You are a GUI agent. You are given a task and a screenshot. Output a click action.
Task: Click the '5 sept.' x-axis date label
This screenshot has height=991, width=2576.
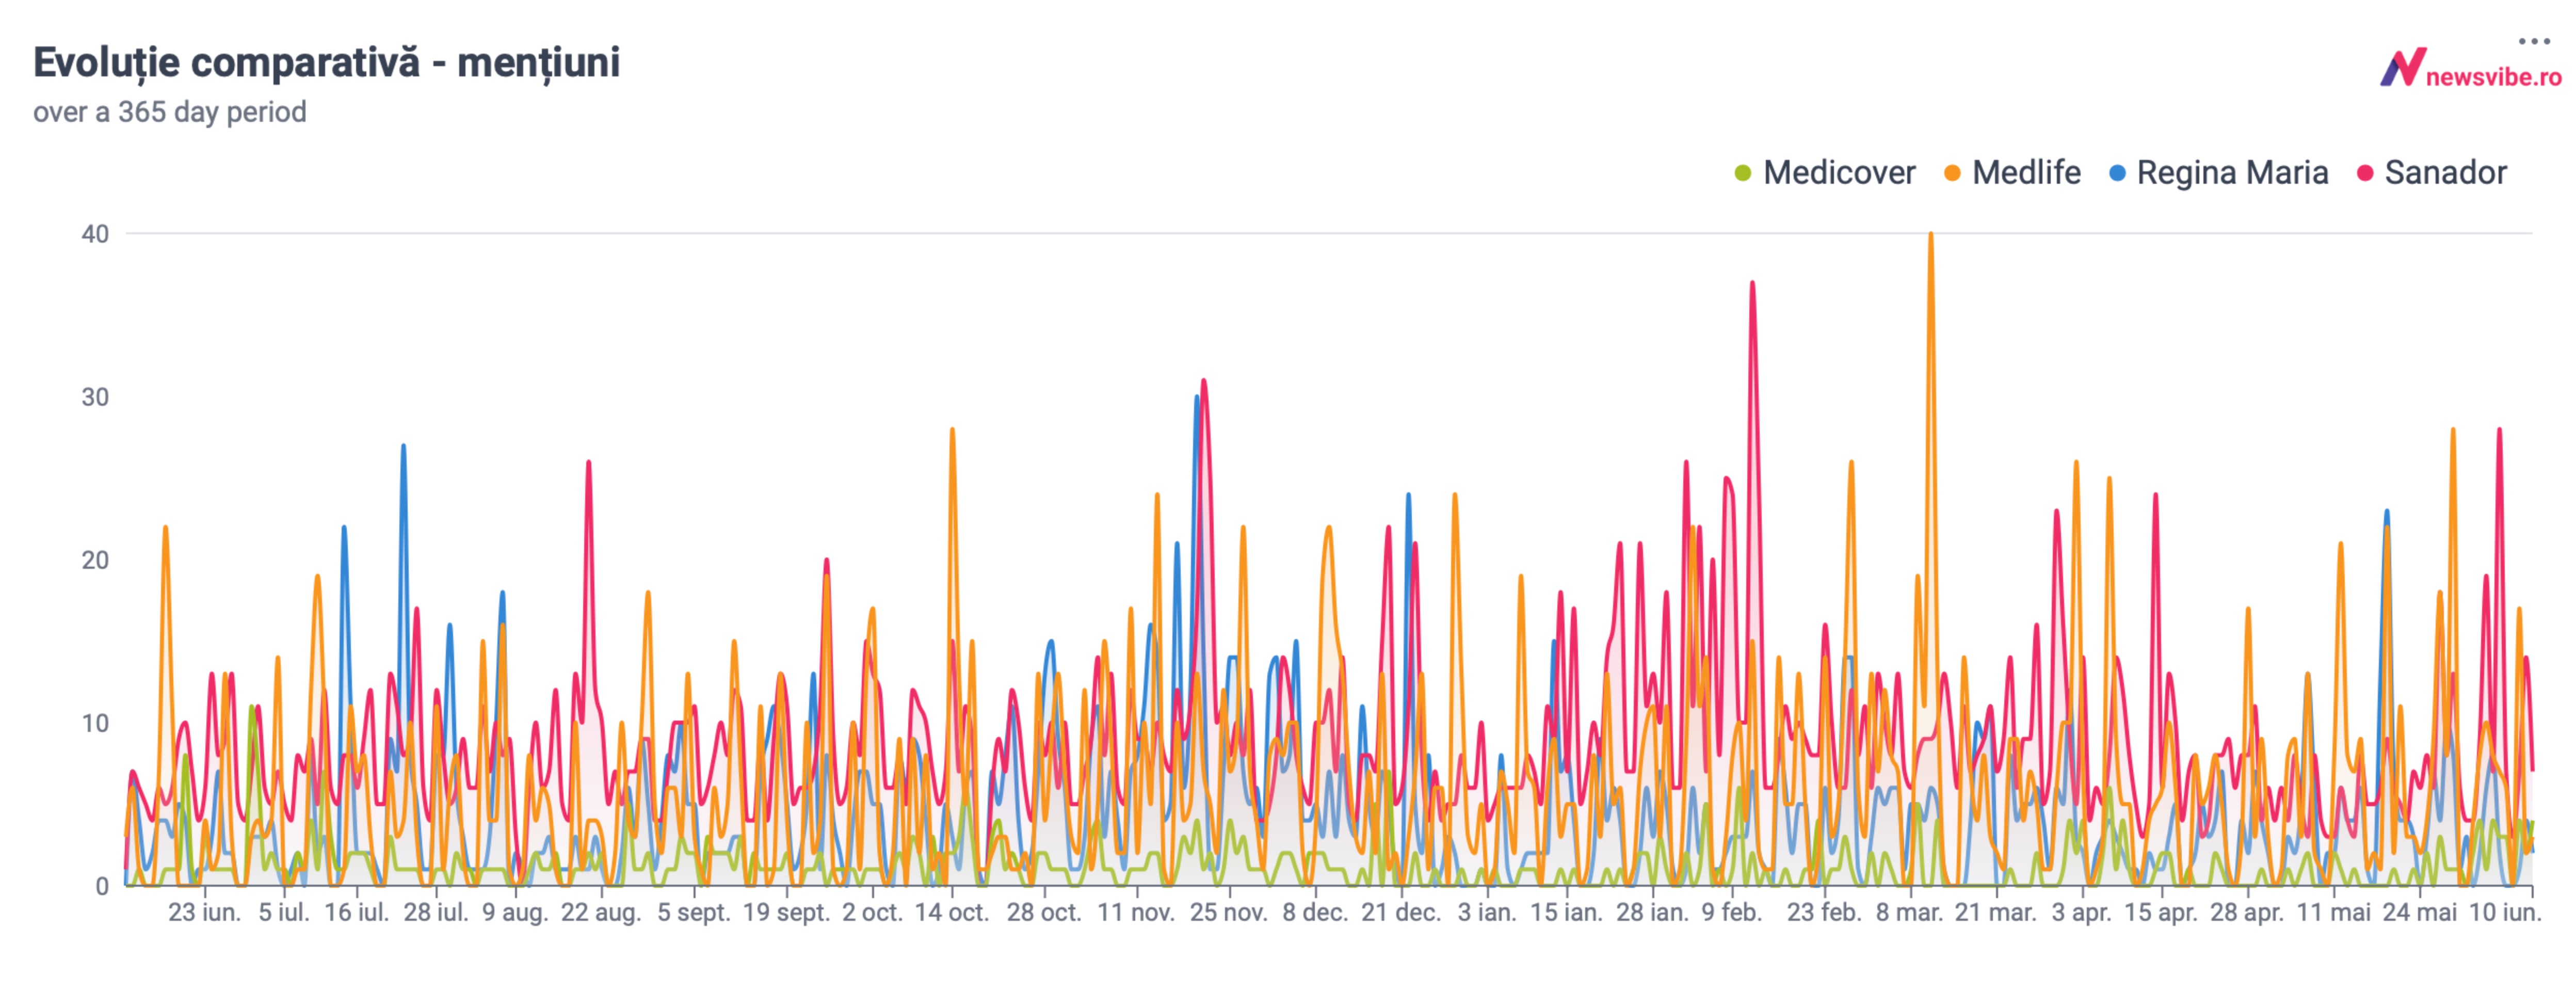click(x=694, y=913)
